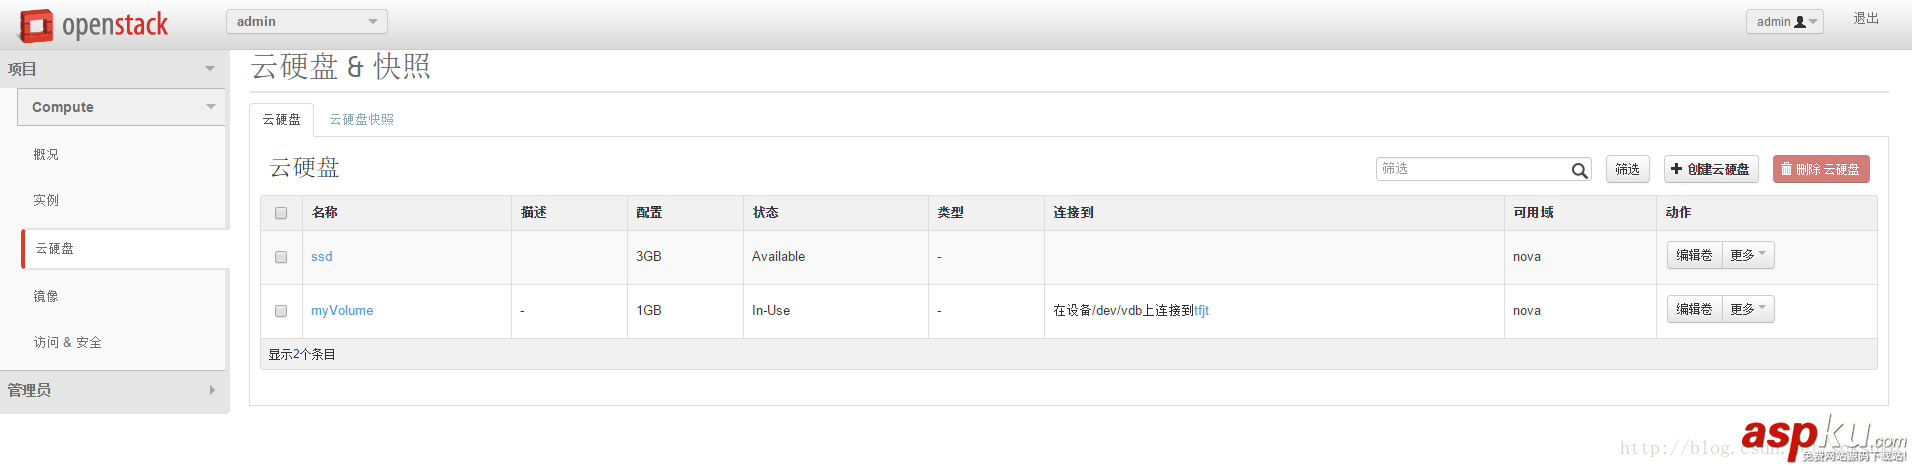Open the admin project dropdown
Image resolution: width=1912 pixels, height=468 pixels.
tap(306, 22)
